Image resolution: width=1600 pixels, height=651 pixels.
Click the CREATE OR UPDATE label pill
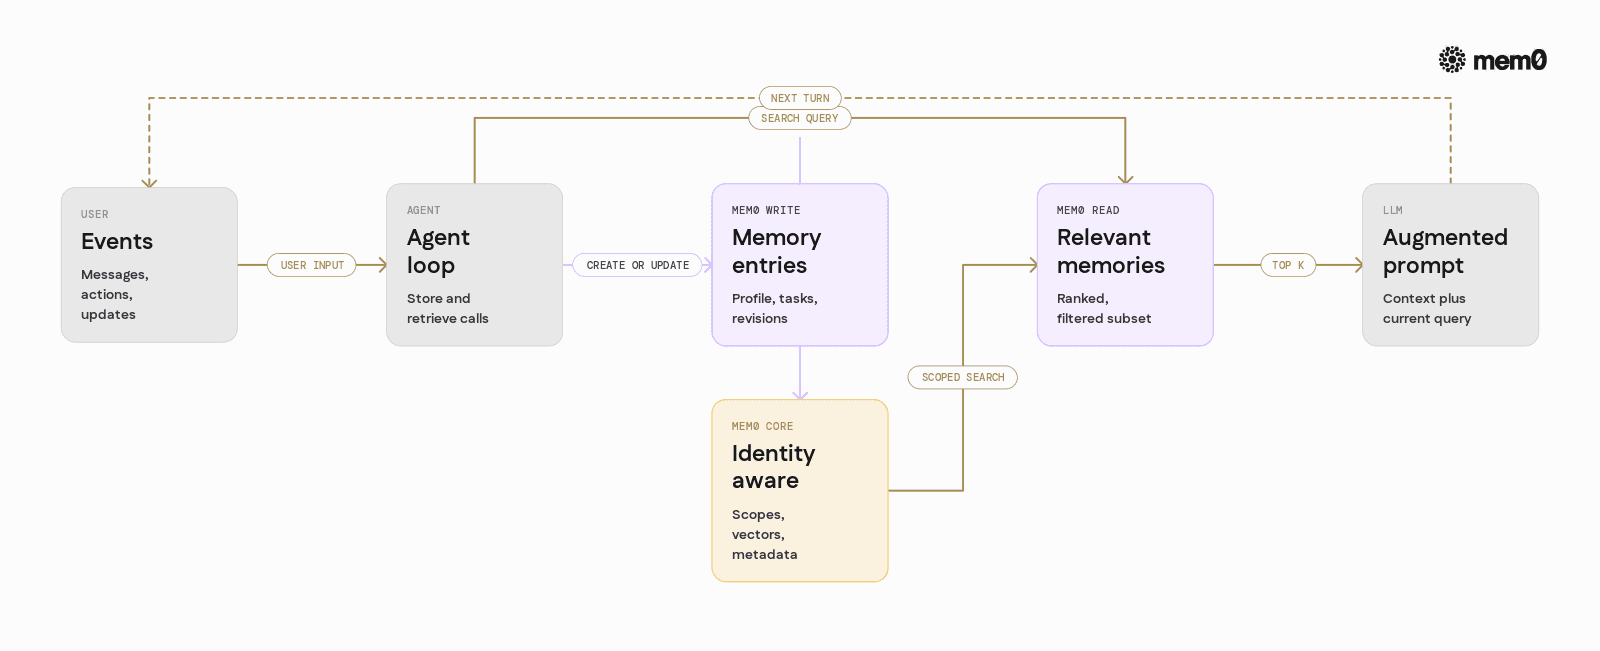[x=638, y=265]
